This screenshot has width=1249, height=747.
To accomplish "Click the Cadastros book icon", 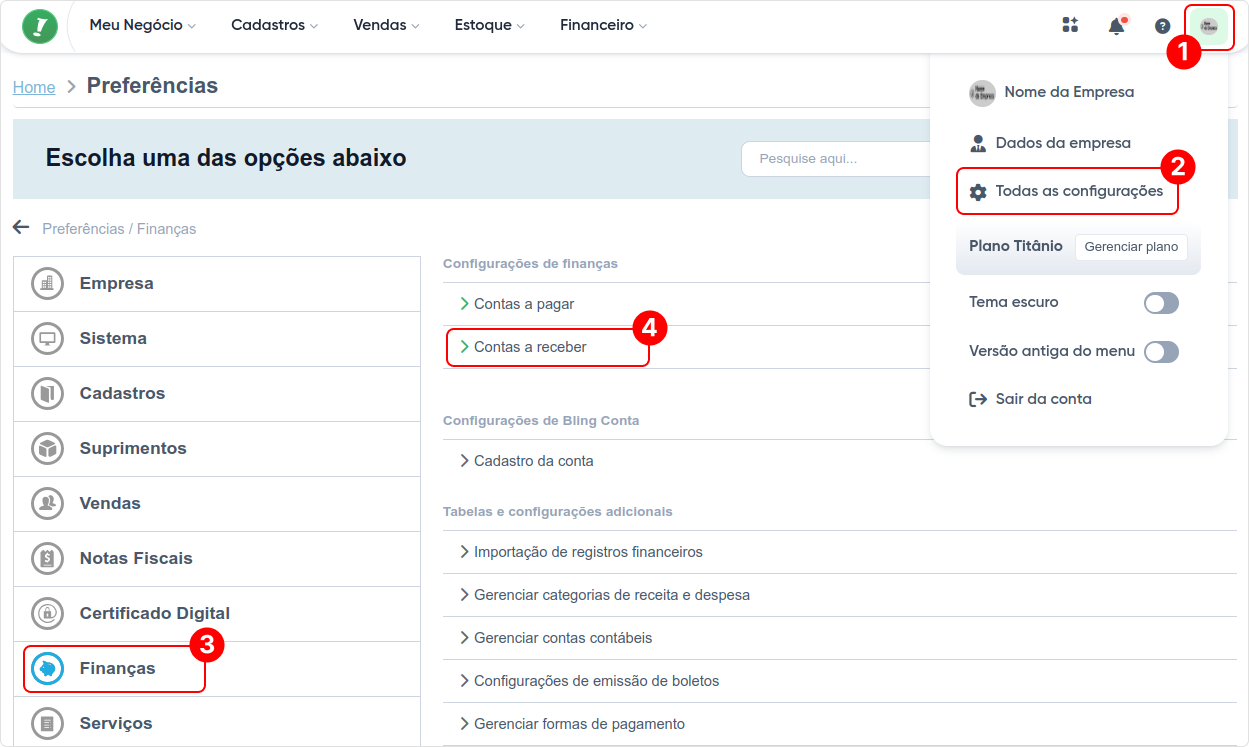I will coord(47,394).
